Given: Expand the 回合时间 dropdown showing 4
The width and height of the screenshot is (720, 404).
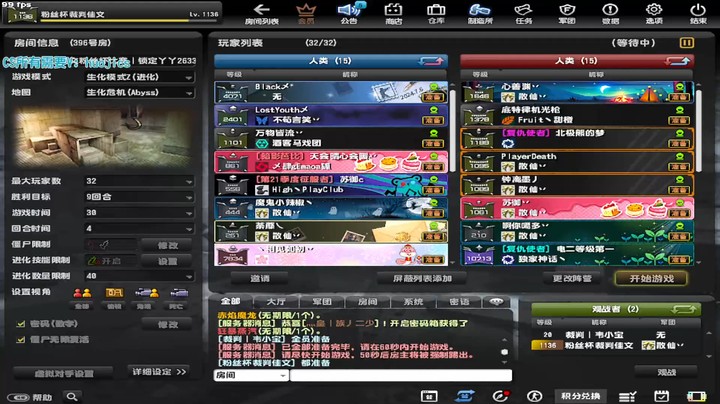Looking at the screenshot, I should tap(140, 229).
